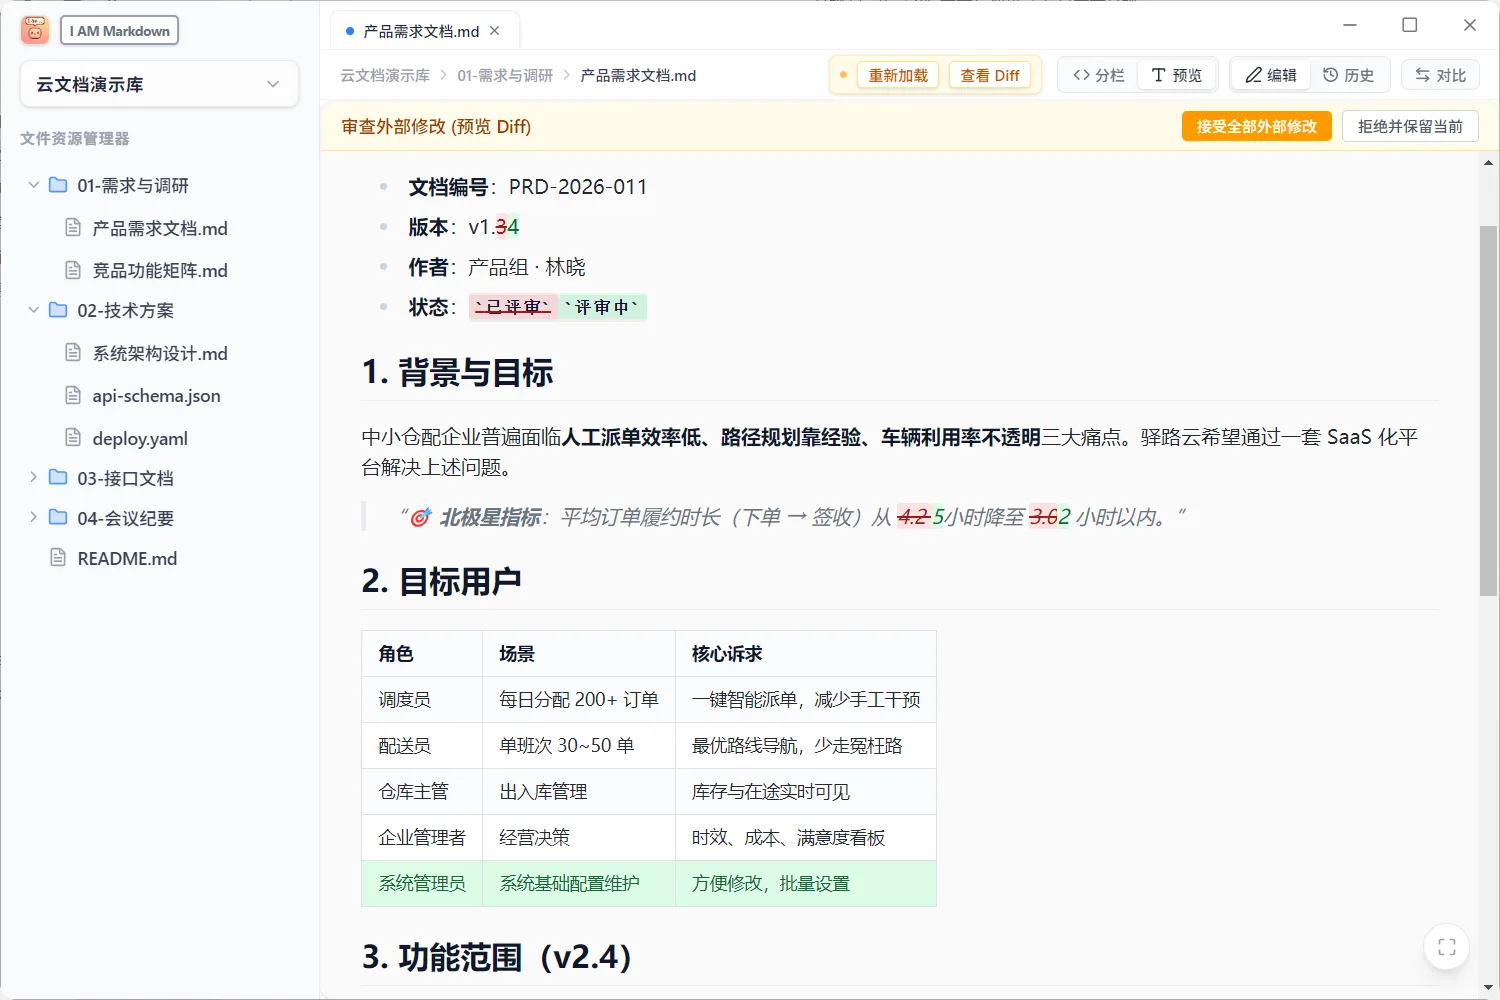Collapse the 02-技术方案 folder chevron
This screenshot has height=1000, width=1500.
pyautogui.click(x=34, y=310)
